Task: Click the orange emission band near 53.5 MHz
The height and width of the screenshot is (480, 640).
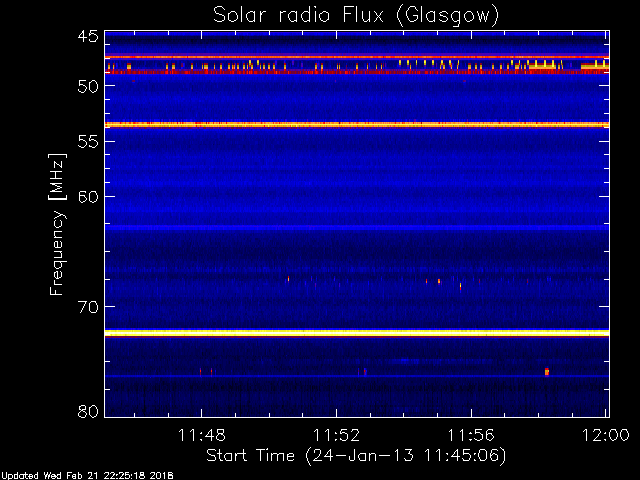Action: pyautogui.click(x=357, y=125)
